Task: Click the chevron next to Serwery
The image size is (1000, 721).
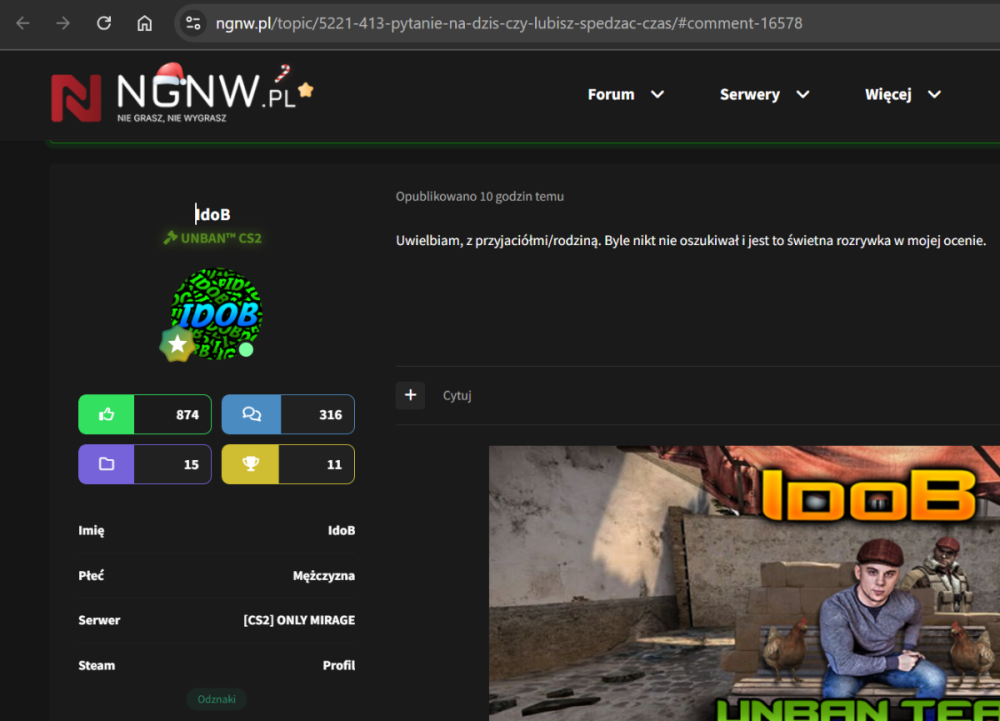Action: 803,94
